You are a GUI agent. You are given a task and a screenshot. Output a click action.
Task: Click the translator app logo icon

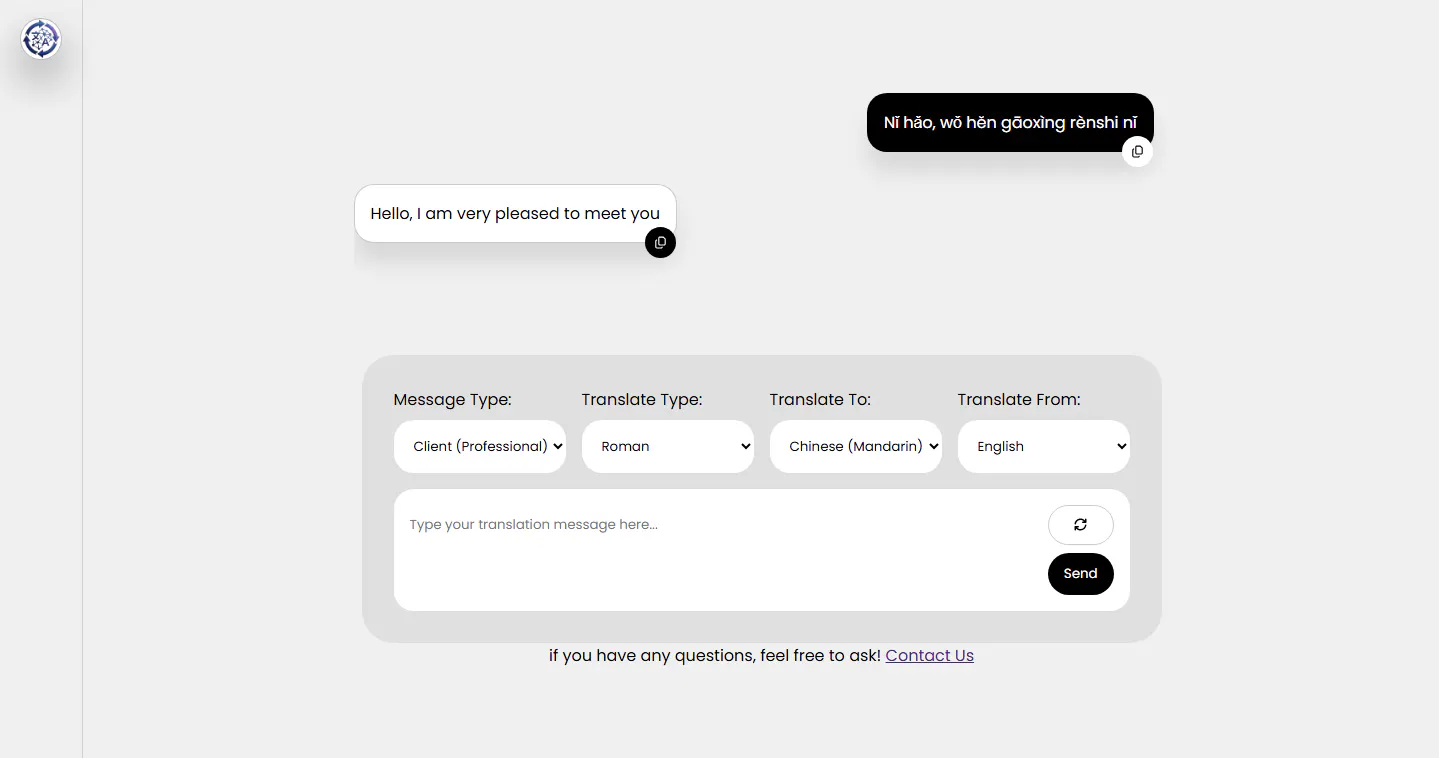(41, 39)
